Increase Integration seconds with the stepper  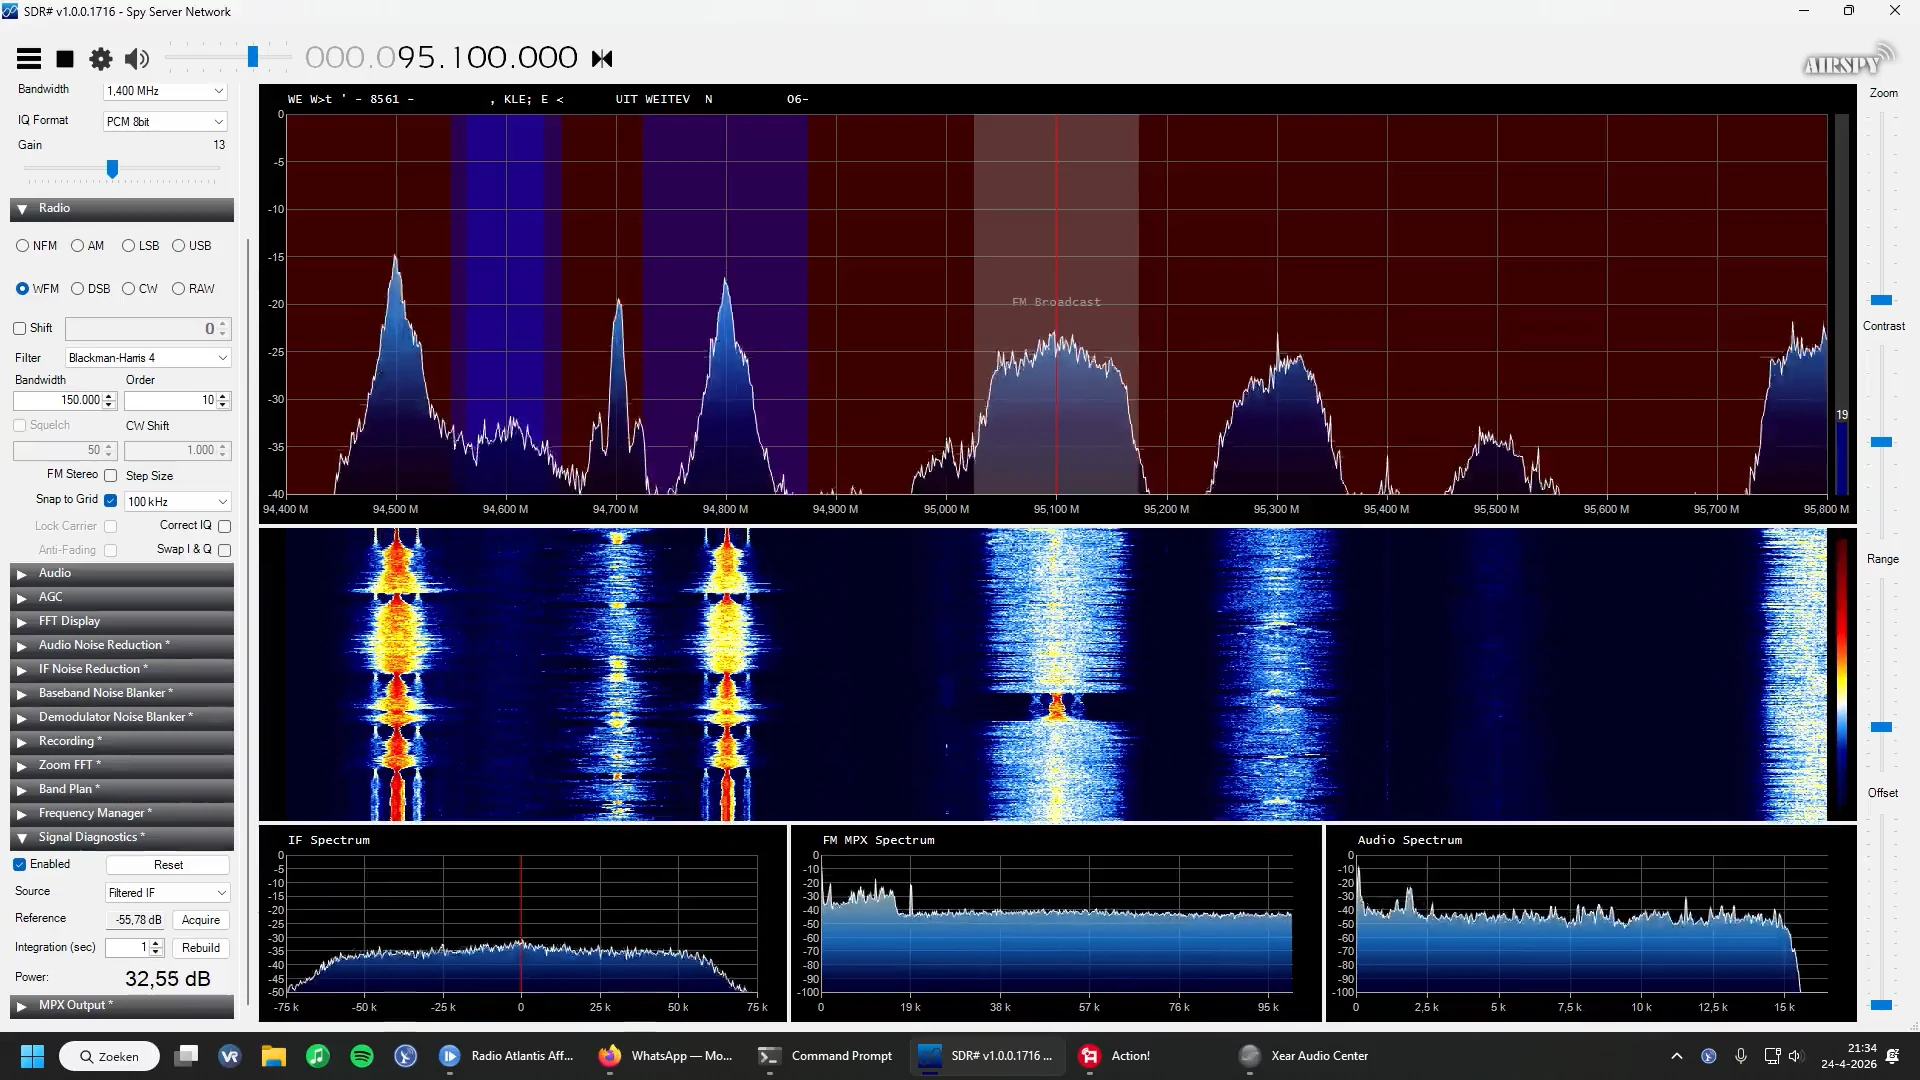156,943
